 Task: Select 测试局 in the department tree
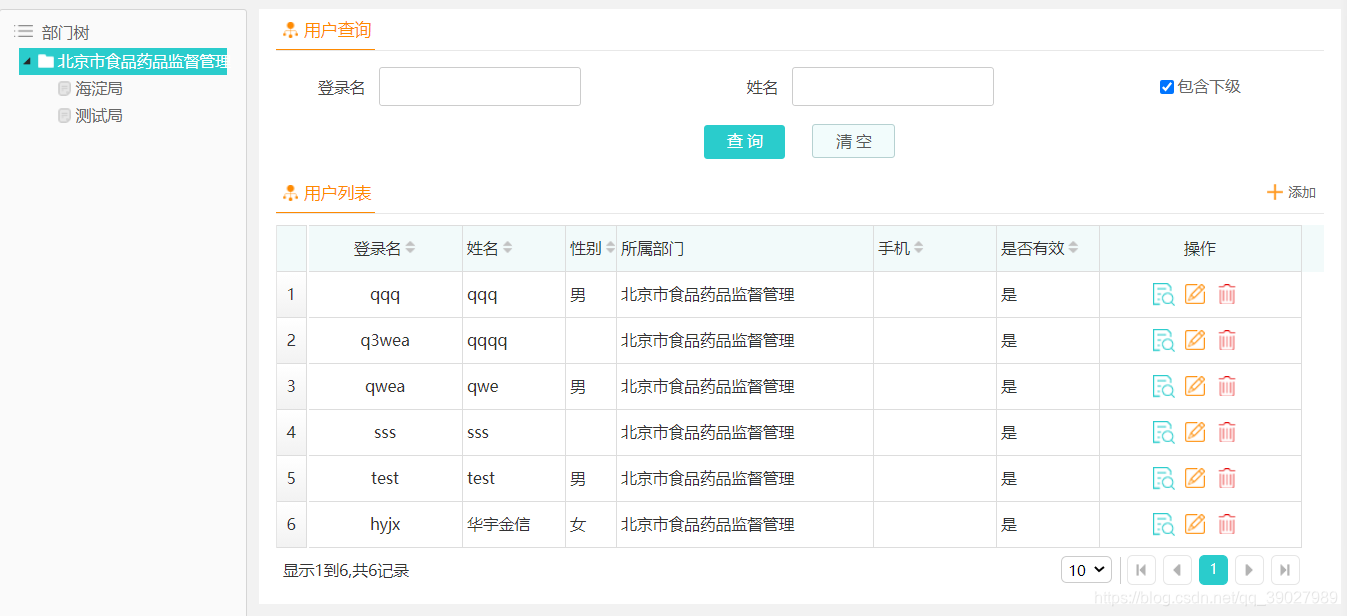pos(99,116)
